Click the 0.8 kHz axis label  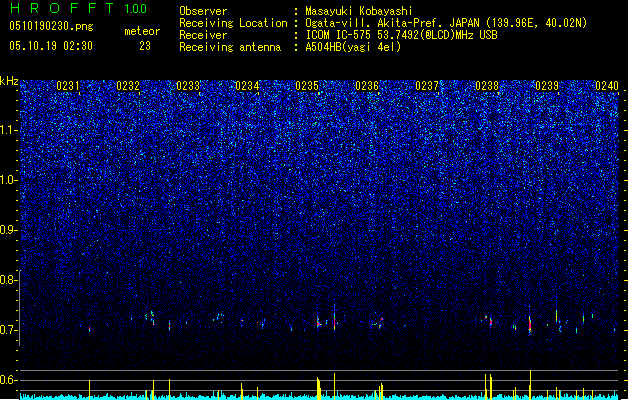coord(8,280)
